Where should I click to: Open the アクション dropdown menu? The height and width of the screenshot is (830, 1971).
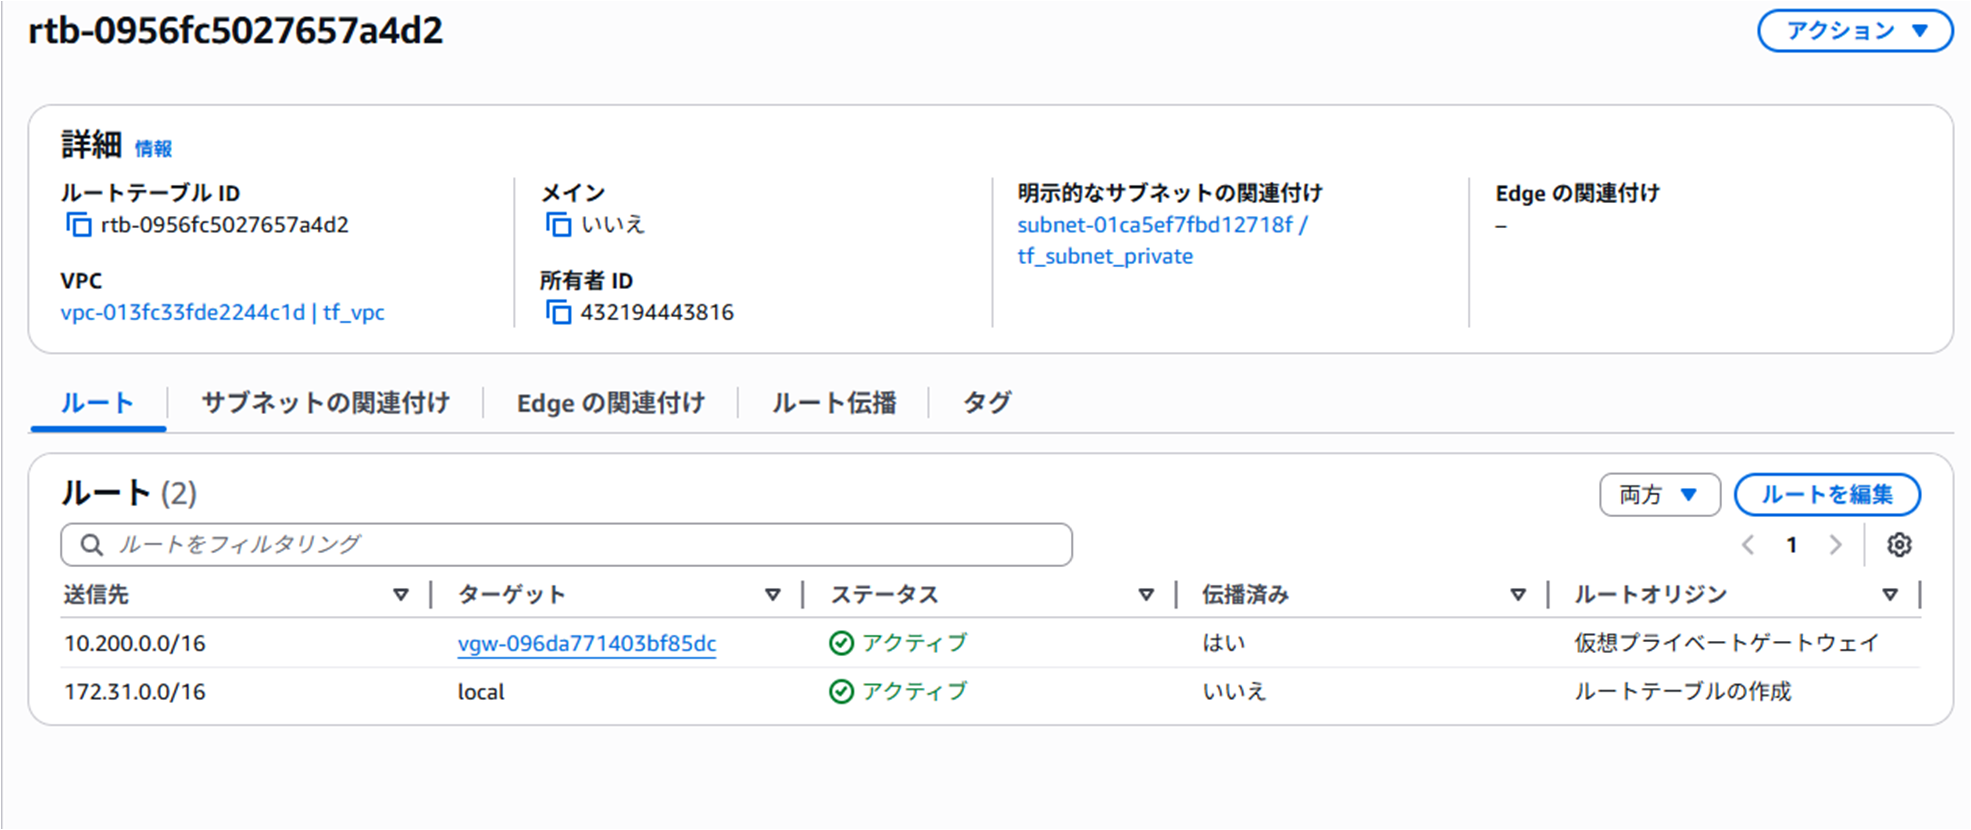point(1855,31)
